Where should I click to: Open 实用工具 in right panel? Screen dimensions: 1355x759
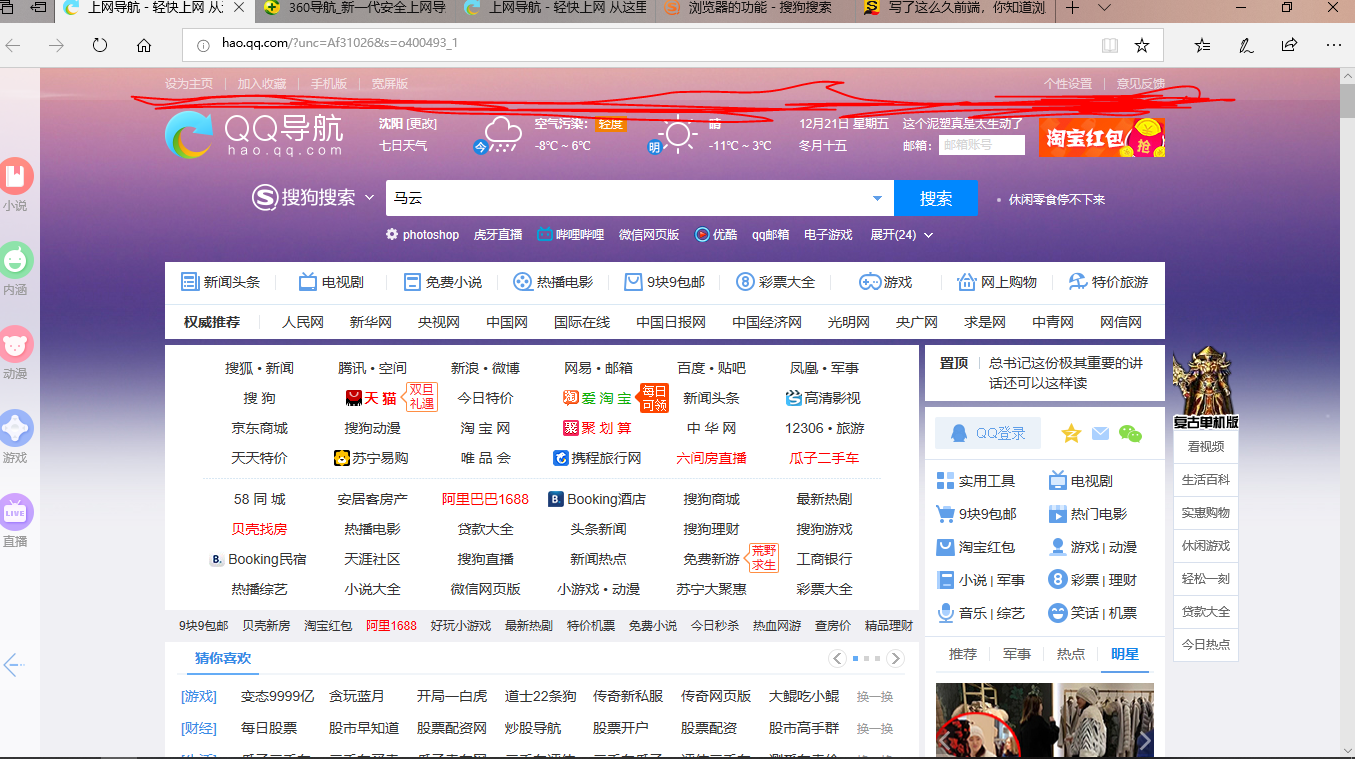975,481
